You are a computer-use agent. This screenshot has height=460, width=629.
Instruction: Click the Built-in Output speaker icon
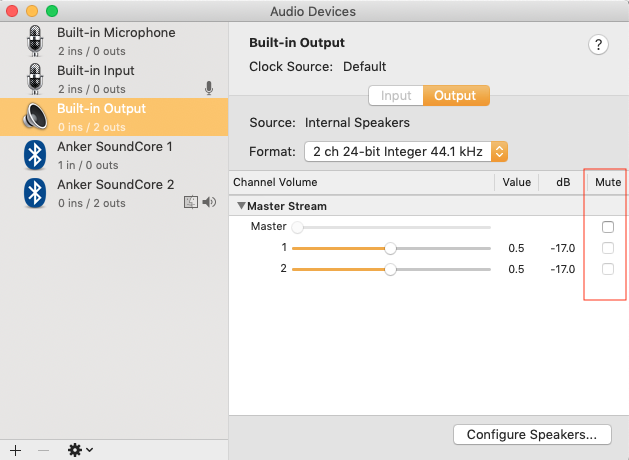pyautogui.click(x=37, y=116)
